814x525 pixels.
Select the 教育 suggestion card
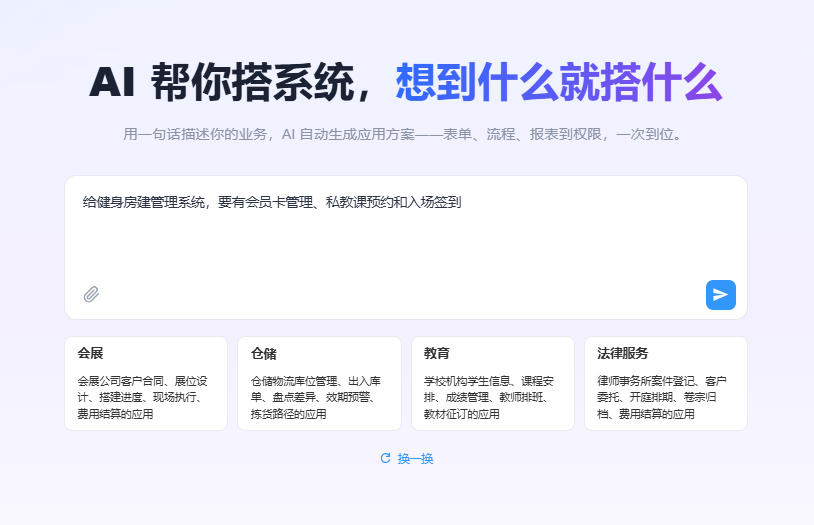(x=493, y=383)
